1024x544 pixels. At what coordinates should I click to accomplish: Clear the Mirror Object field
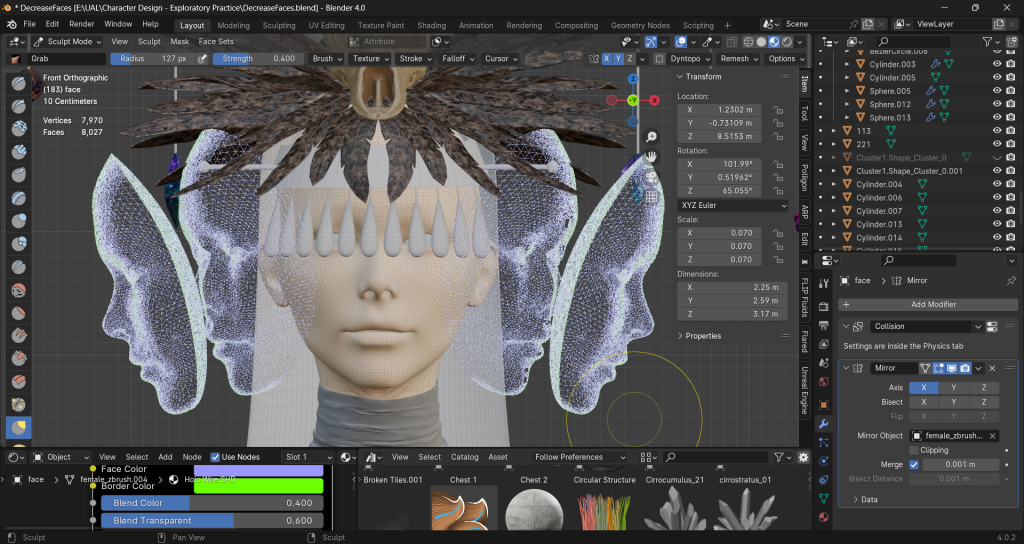[x=992, y=436]
